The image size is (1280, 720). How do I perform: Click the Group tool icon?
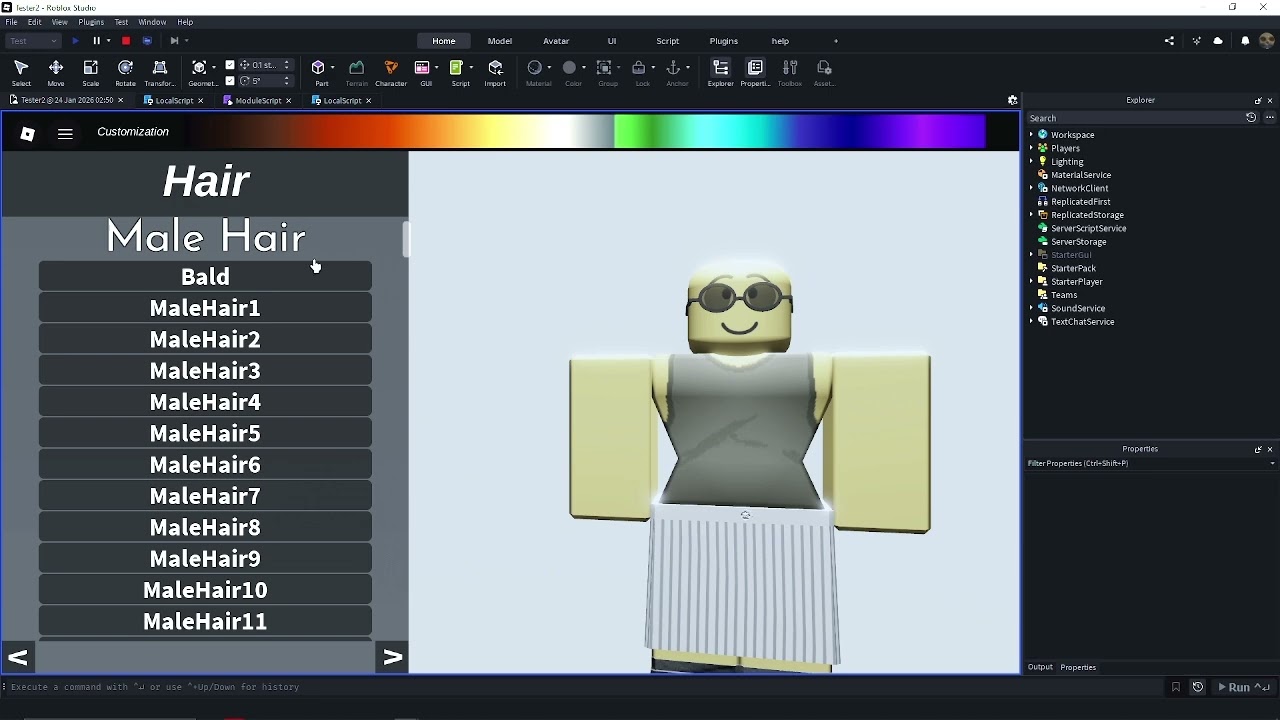coord(604,68)
